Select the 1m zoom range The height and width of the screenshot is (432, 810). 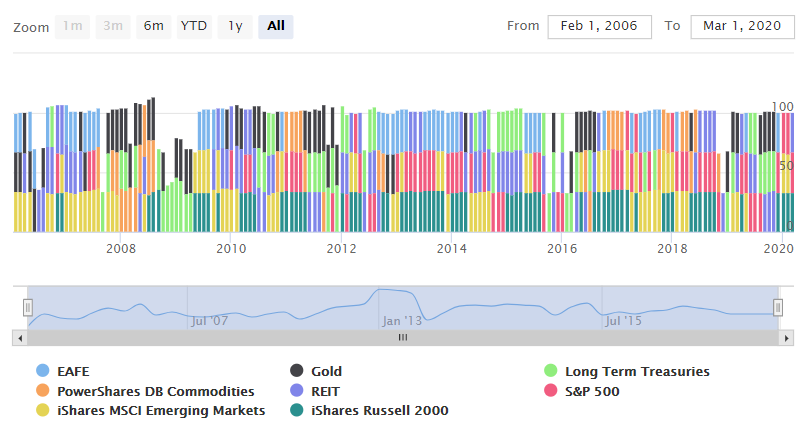point(72,26)
